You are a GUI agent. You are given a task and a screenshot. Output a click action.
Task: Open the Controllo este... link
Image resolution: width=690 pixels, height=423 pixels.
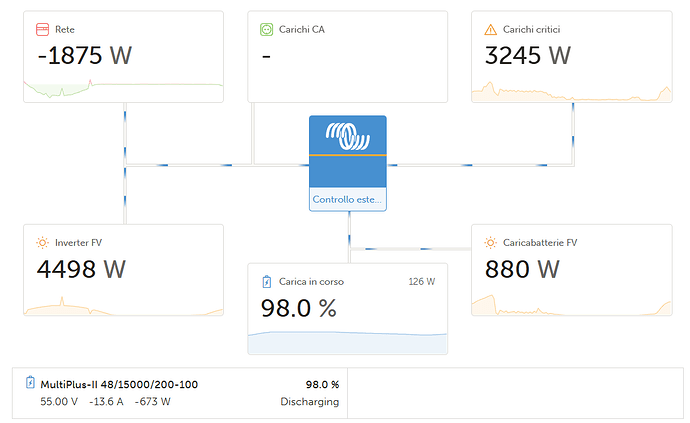pos(347,199)
